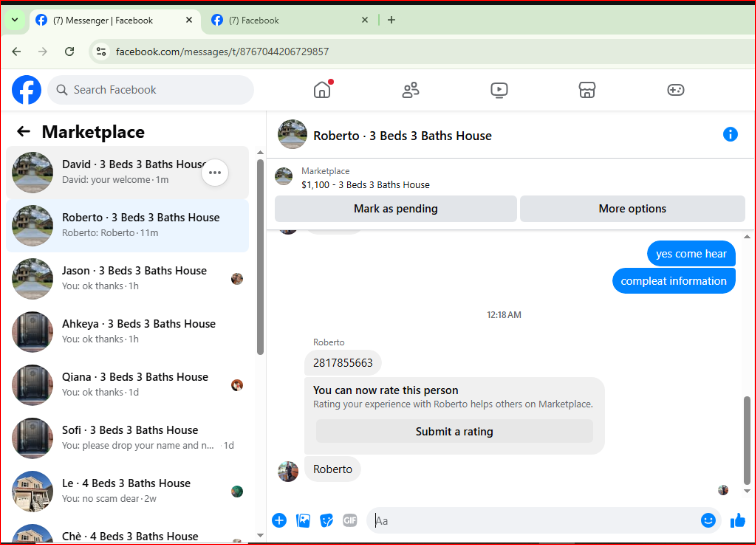Close the second (7) Facebook tab
The image size is (756, 545).
coord(365,20)
